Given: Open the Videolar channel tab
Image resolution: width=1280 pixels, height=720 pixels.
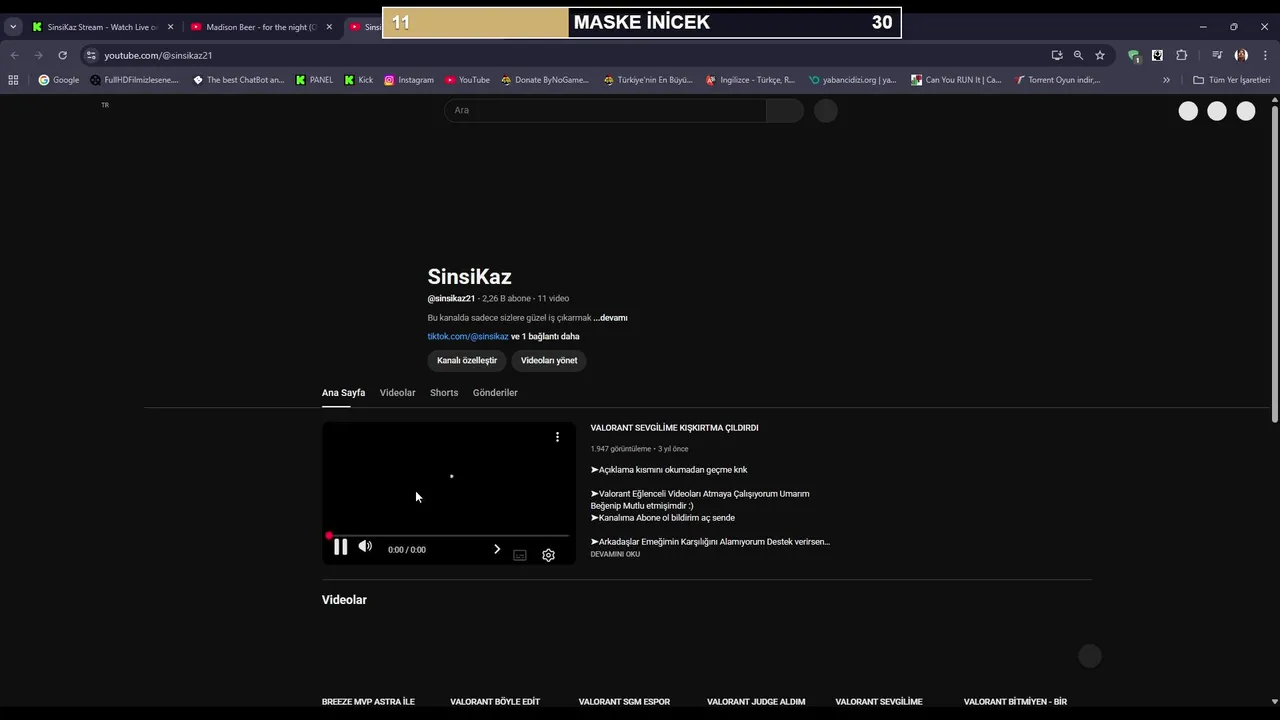Looking at the screenshot, I should [x=397, y=393].
